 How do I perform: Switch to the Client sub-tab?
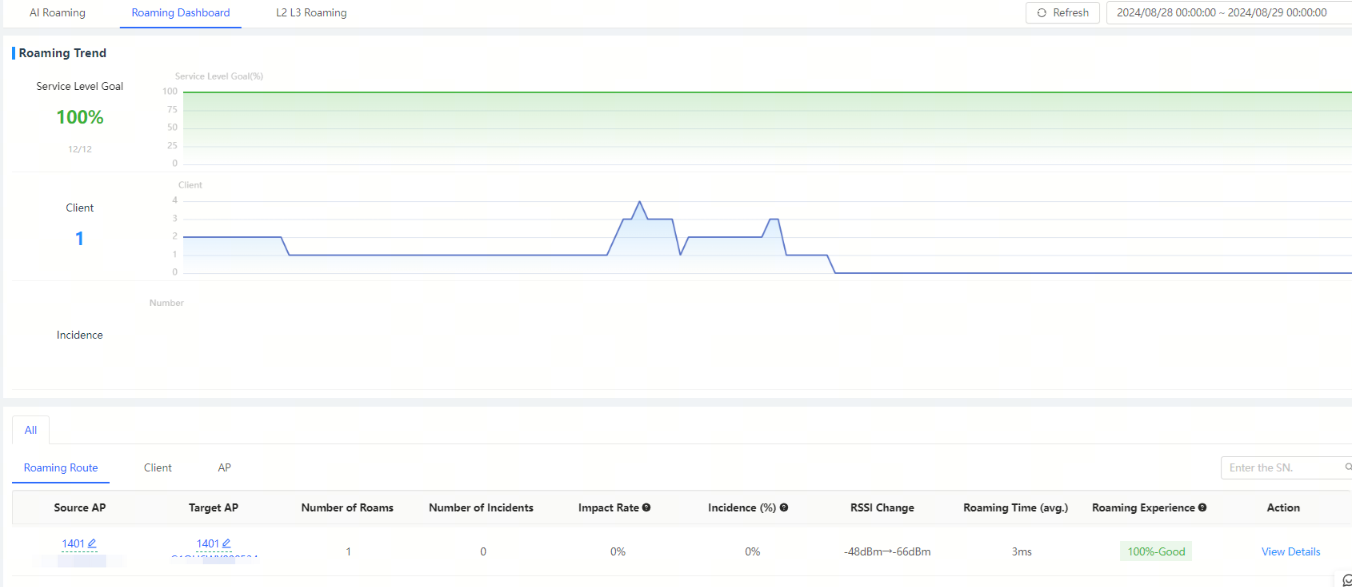[x=158, y=468]
